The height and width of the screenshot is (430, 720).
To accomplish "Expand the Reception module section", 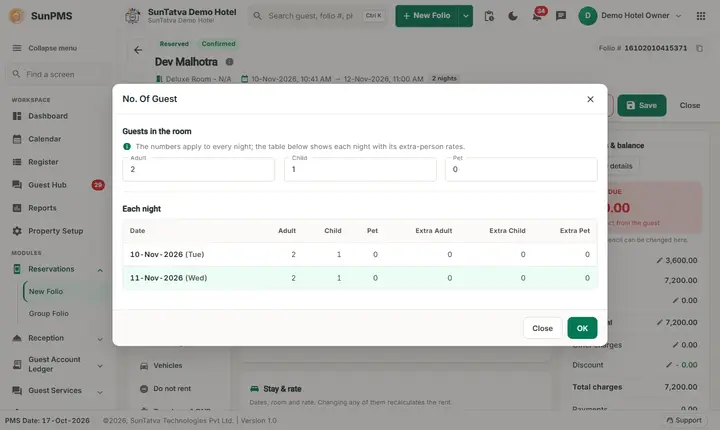I will point(100,339).
